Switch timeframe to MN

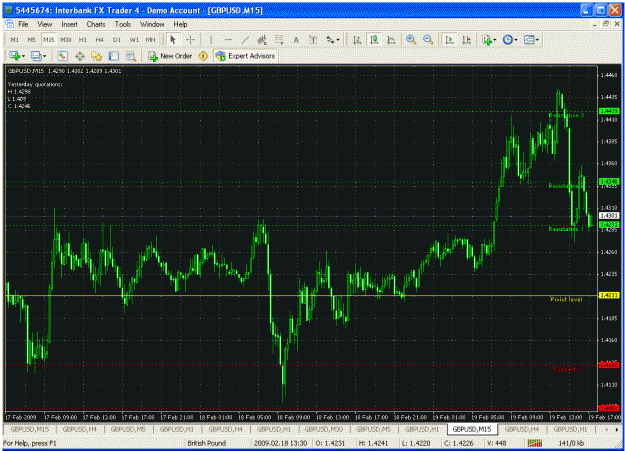pyautogui.click(x=150, y=40)
